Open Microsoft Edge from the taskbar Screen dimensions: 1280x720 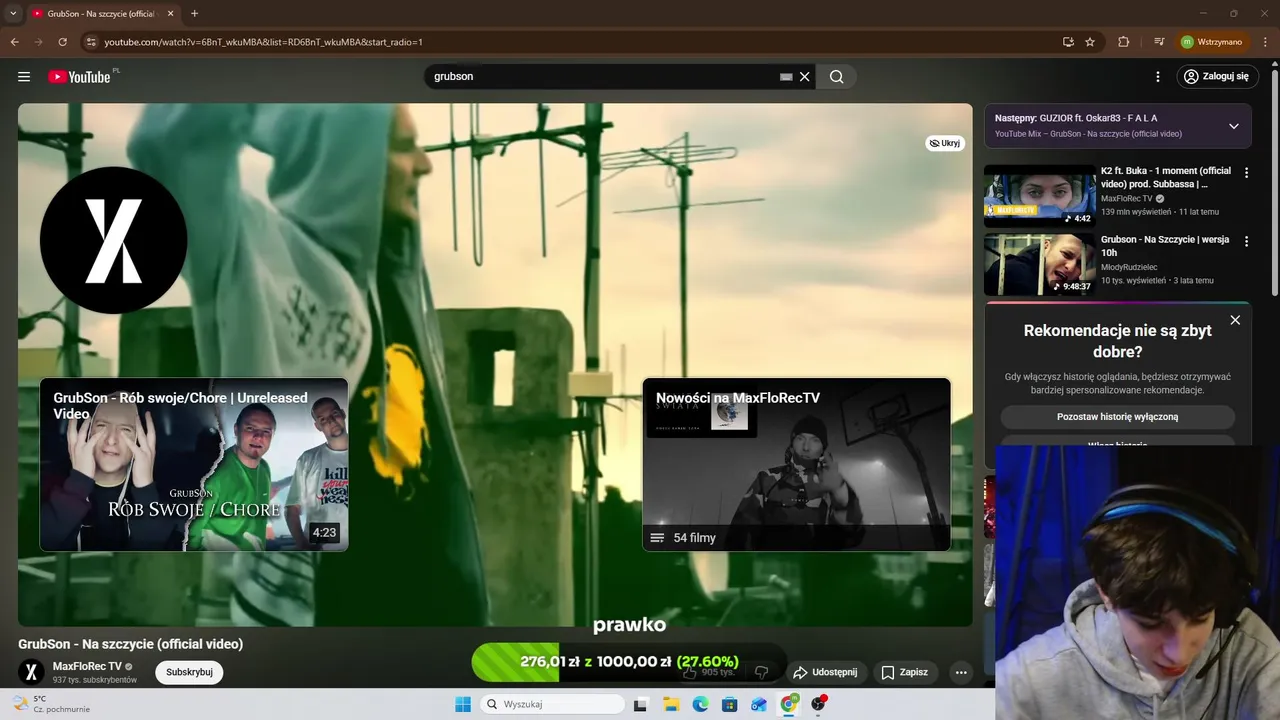[x=700, y=704]
